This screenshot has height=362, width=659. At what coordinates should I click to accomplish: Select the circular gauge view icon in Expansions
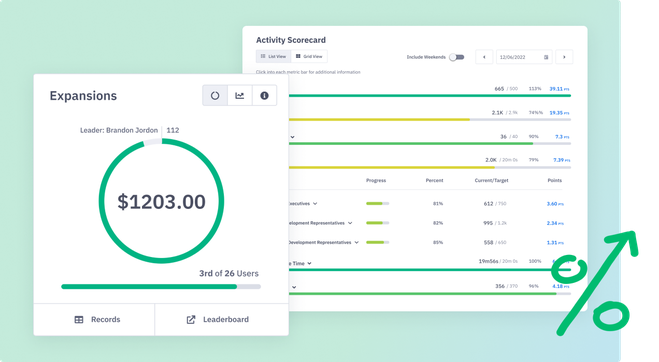pyautogui.click(x=215, y=95)
